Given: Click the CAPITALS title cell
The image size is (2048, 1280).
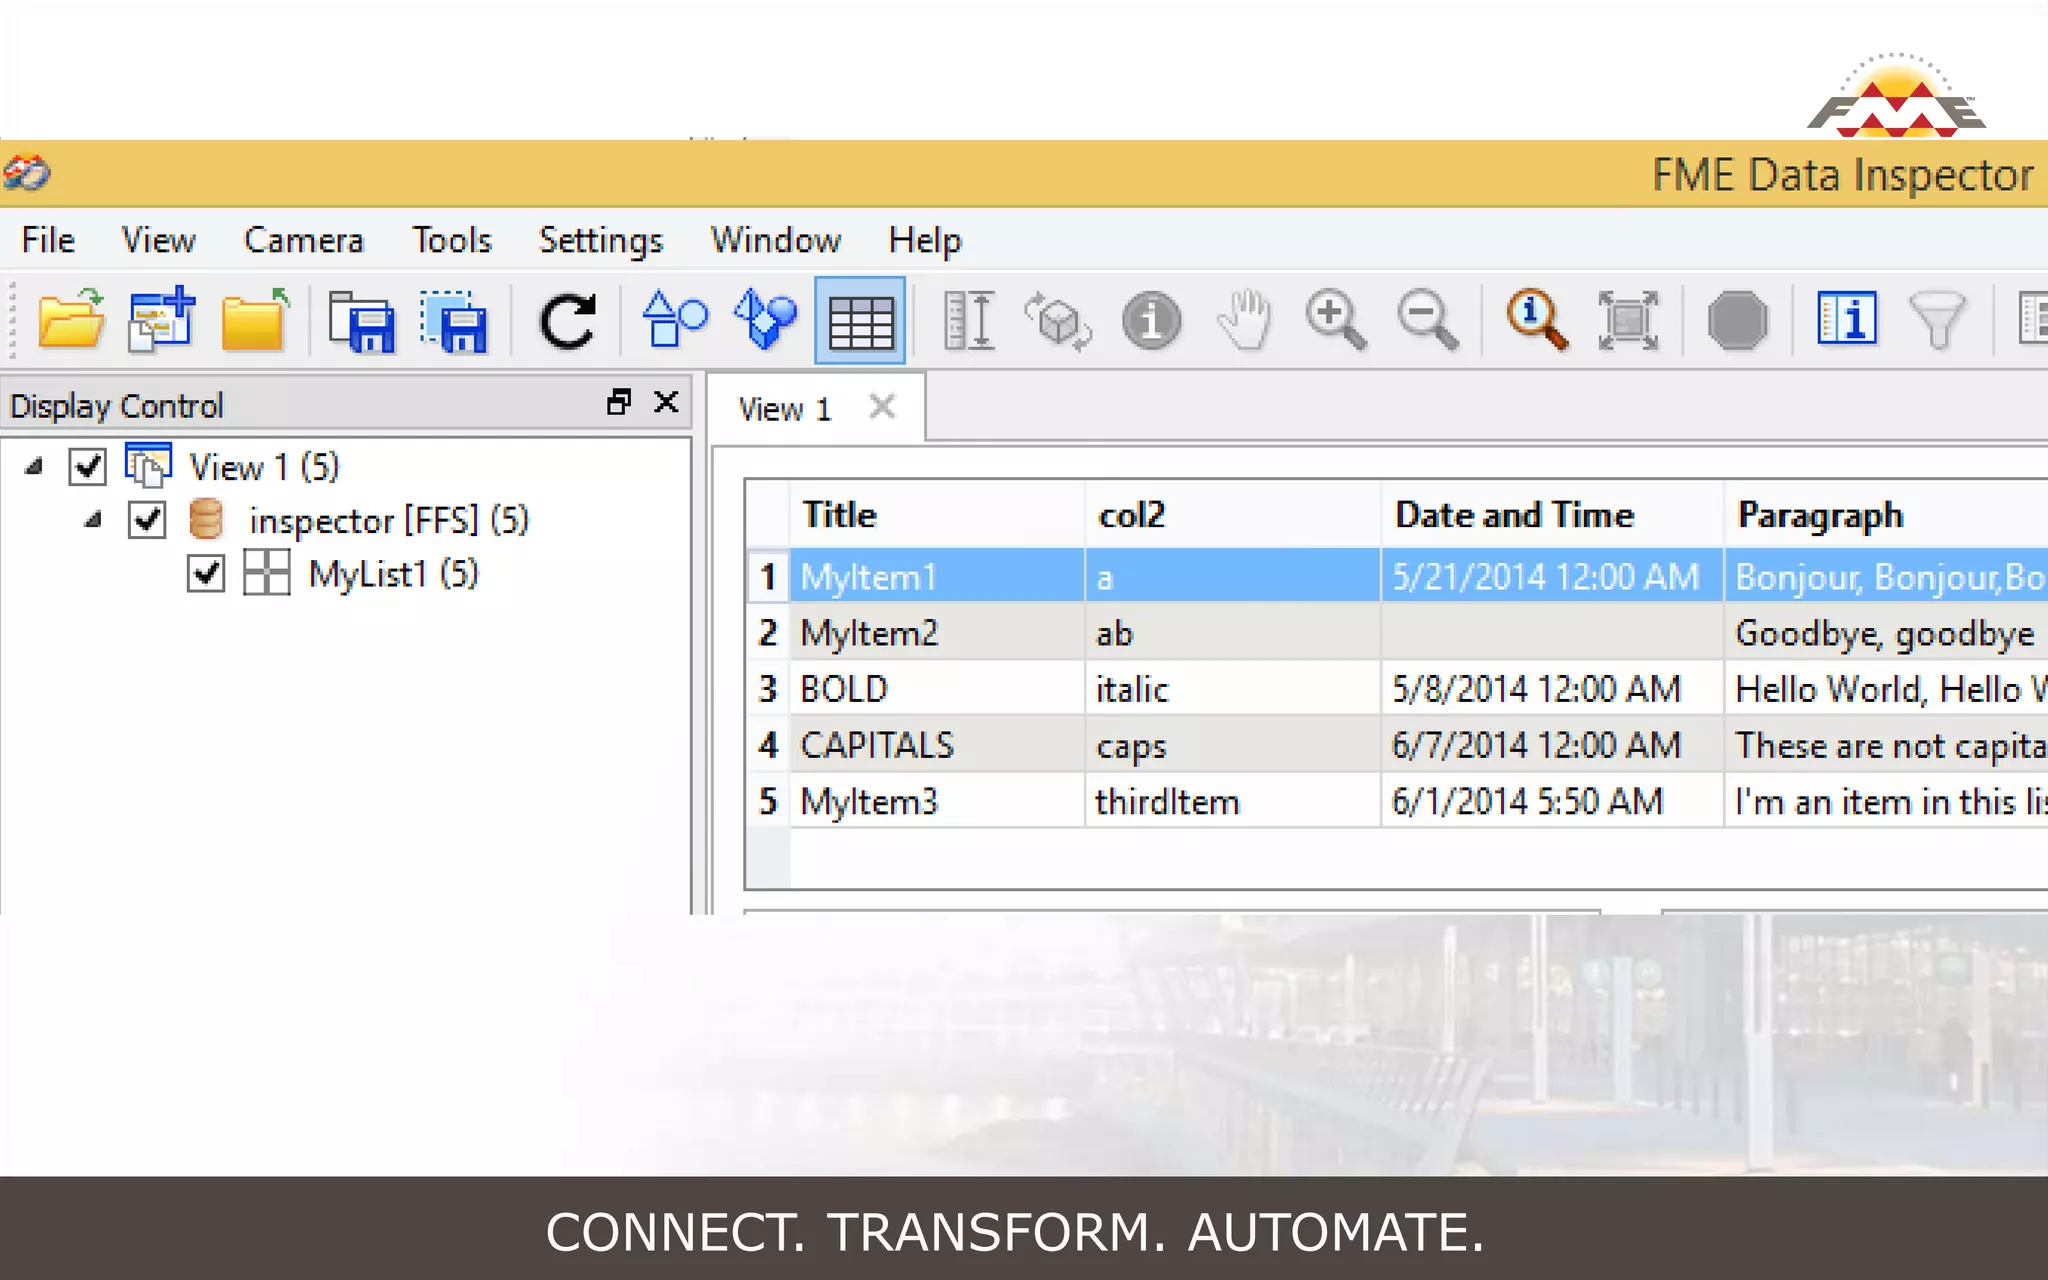Looking at the screenshot, I should [x=937, y=745].
